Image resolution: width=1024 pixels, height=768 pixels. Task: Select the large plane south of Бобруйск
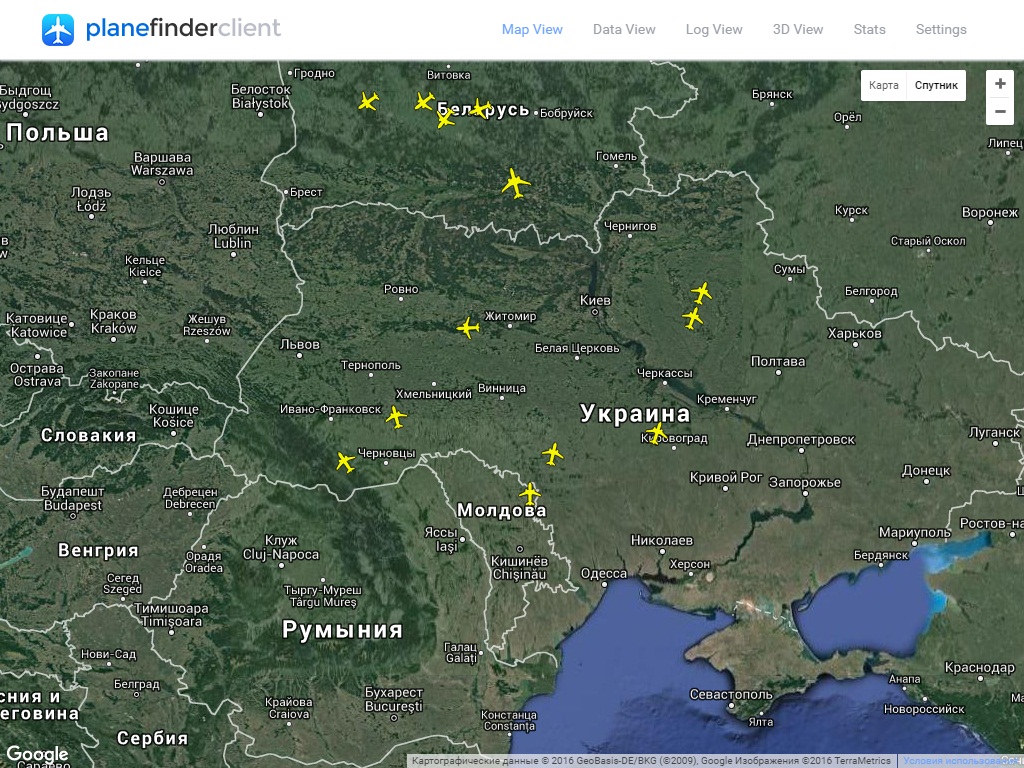(515, 183)
